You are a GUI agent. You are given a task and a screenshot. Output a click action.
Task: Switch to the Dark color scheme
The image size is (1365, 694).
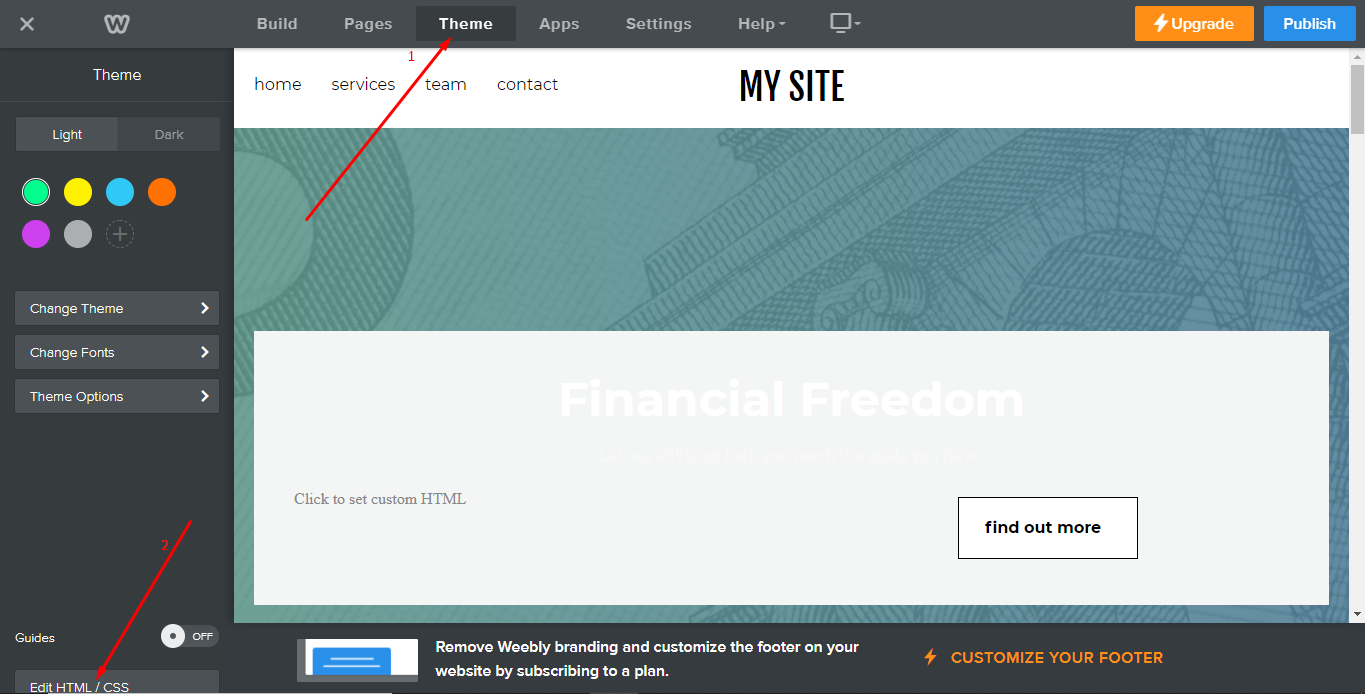click(169, 134)
